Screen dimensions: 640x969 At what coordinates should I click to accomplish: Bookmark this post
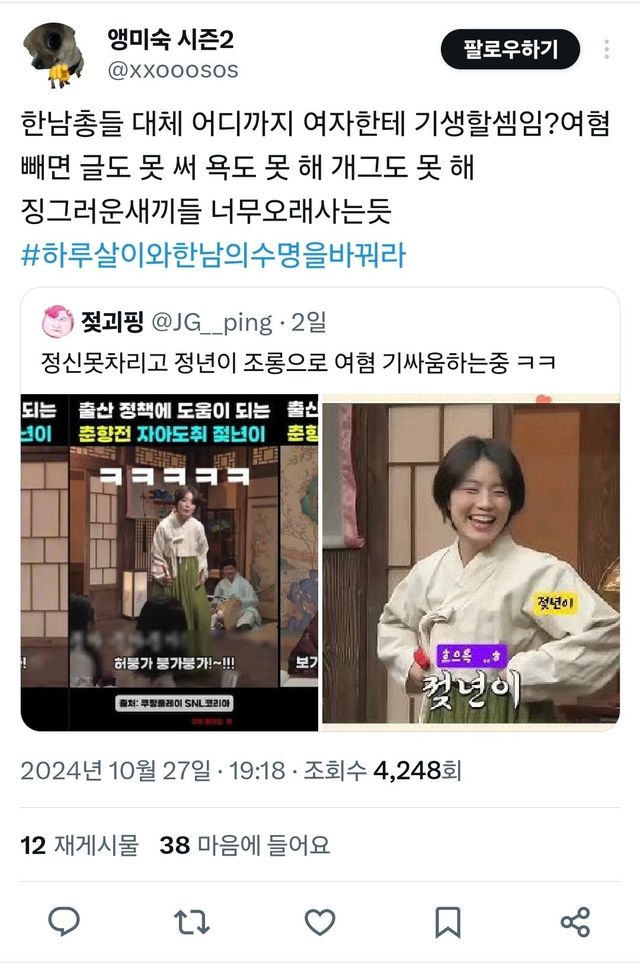tap(448, 923)
